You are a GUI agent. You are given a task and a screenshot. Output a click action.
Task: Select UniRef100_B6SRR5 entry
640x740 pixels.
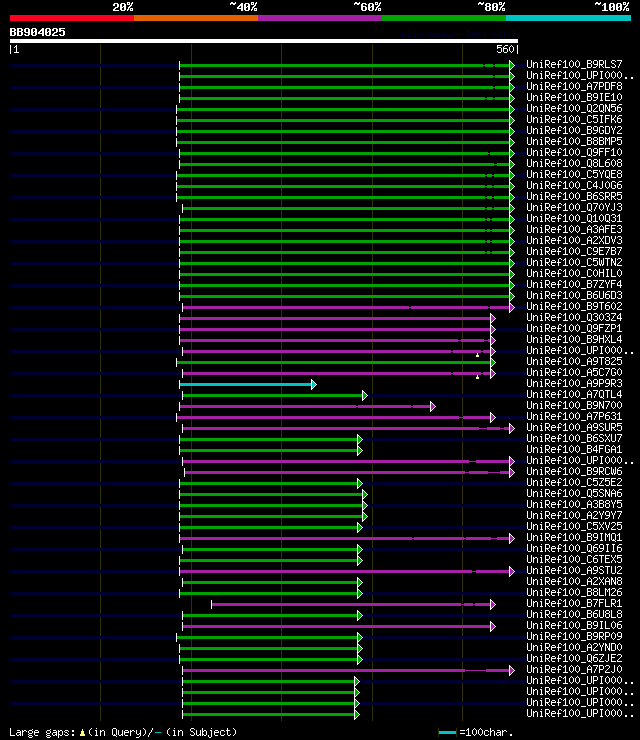tap(574, 196)
